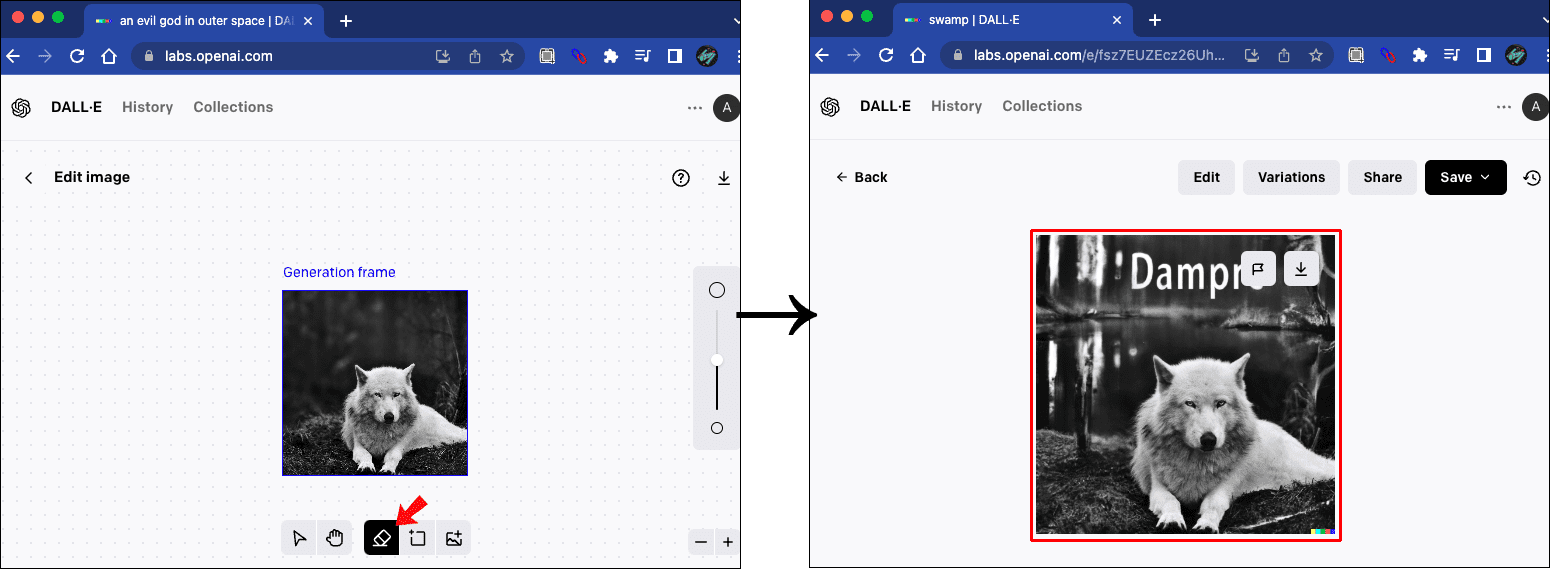Reload the page in swamp window
1550x569 pixels.
(886, 55)
